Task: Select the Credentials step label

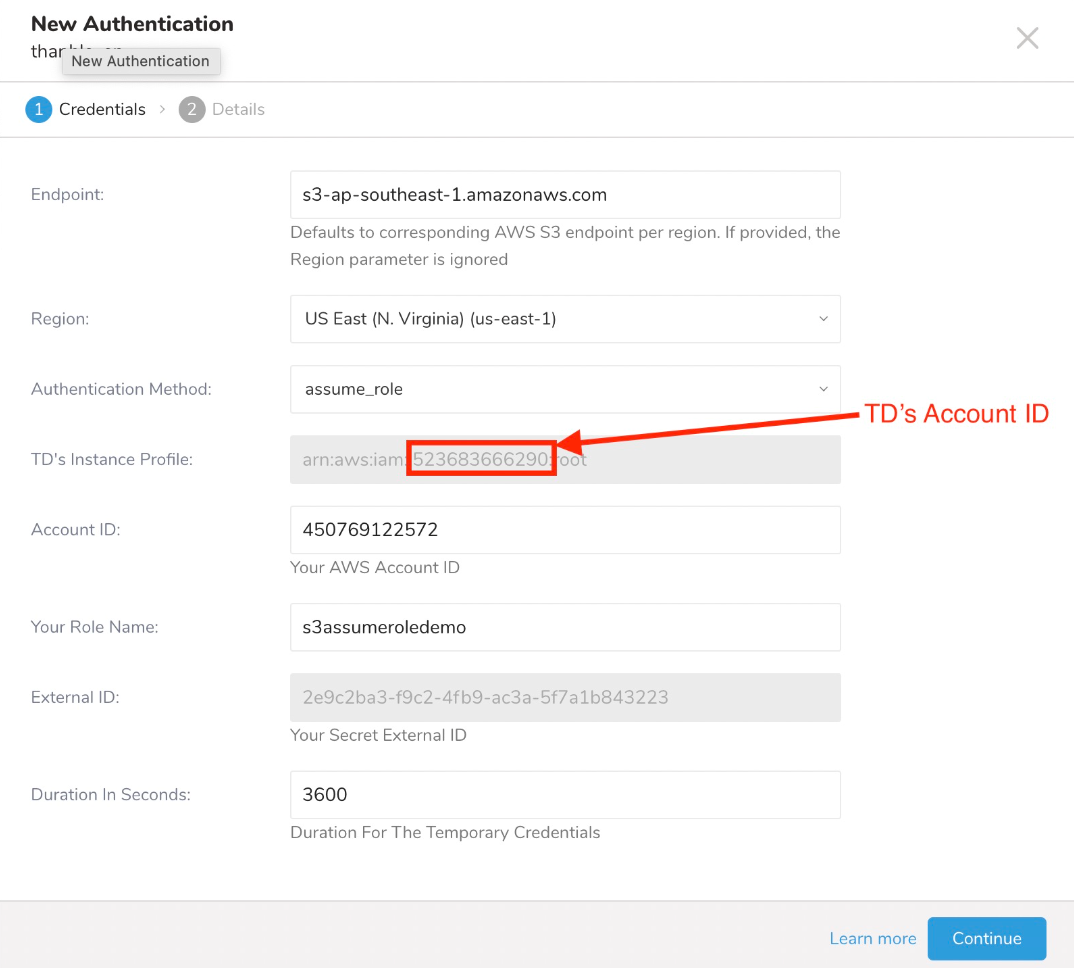Action: pos(102,110)
